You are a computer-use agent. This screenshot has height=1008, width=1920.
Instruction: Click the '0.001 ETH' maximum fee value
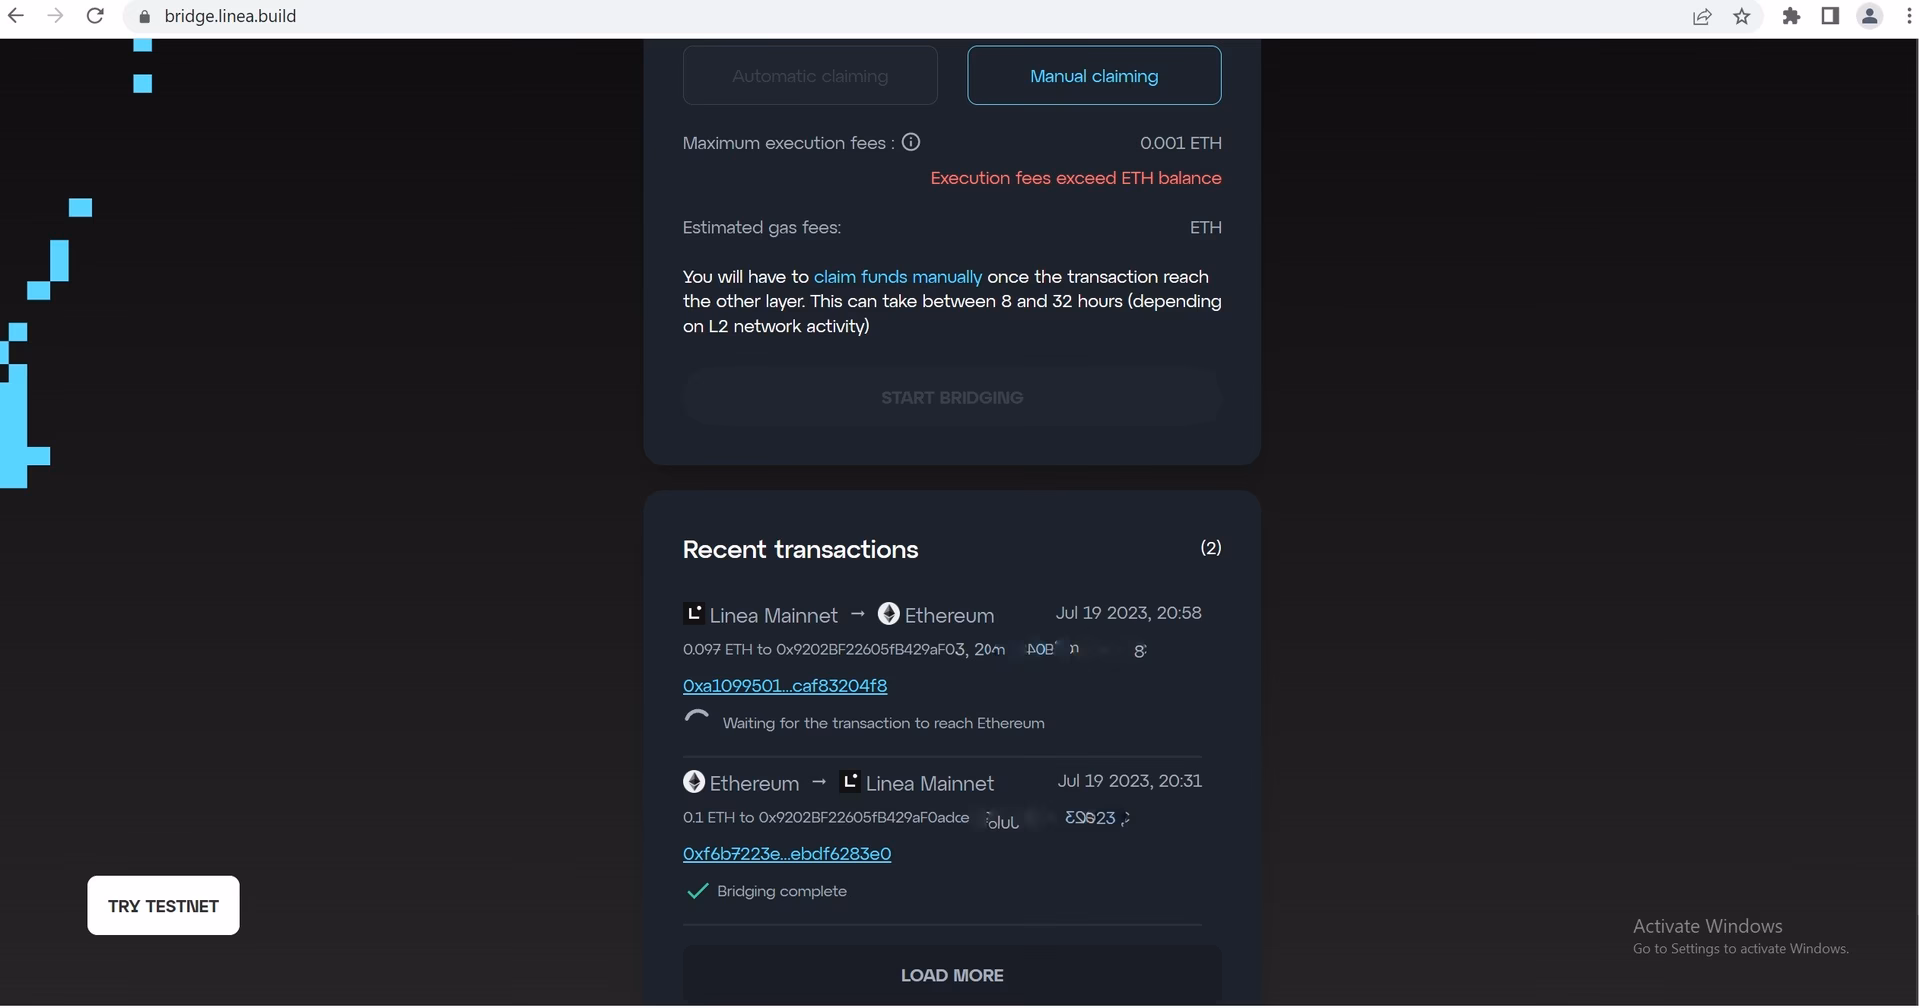tap(1181, 143)
